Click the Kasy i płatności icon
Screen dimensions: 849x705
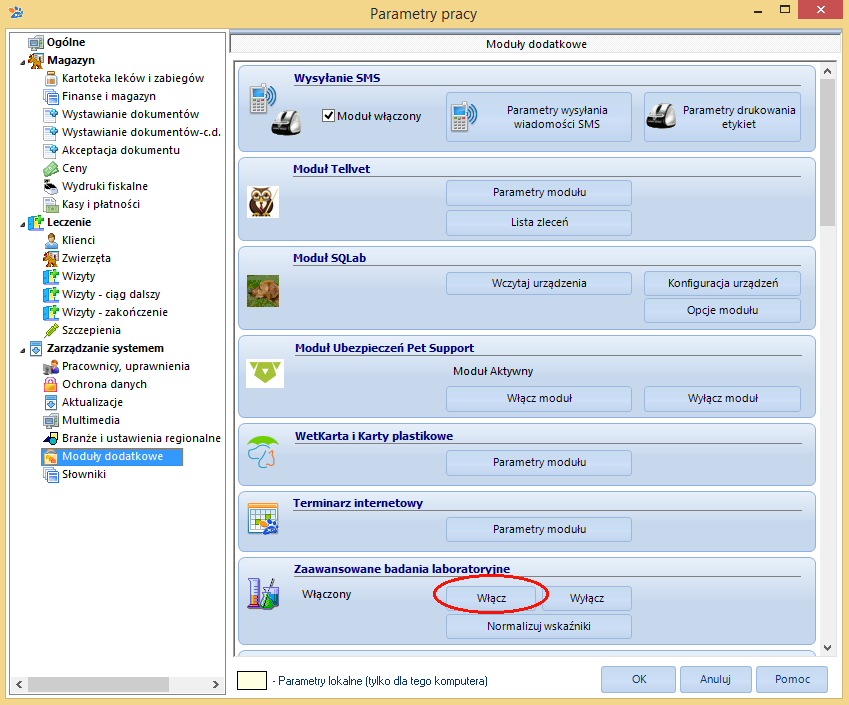51,205
